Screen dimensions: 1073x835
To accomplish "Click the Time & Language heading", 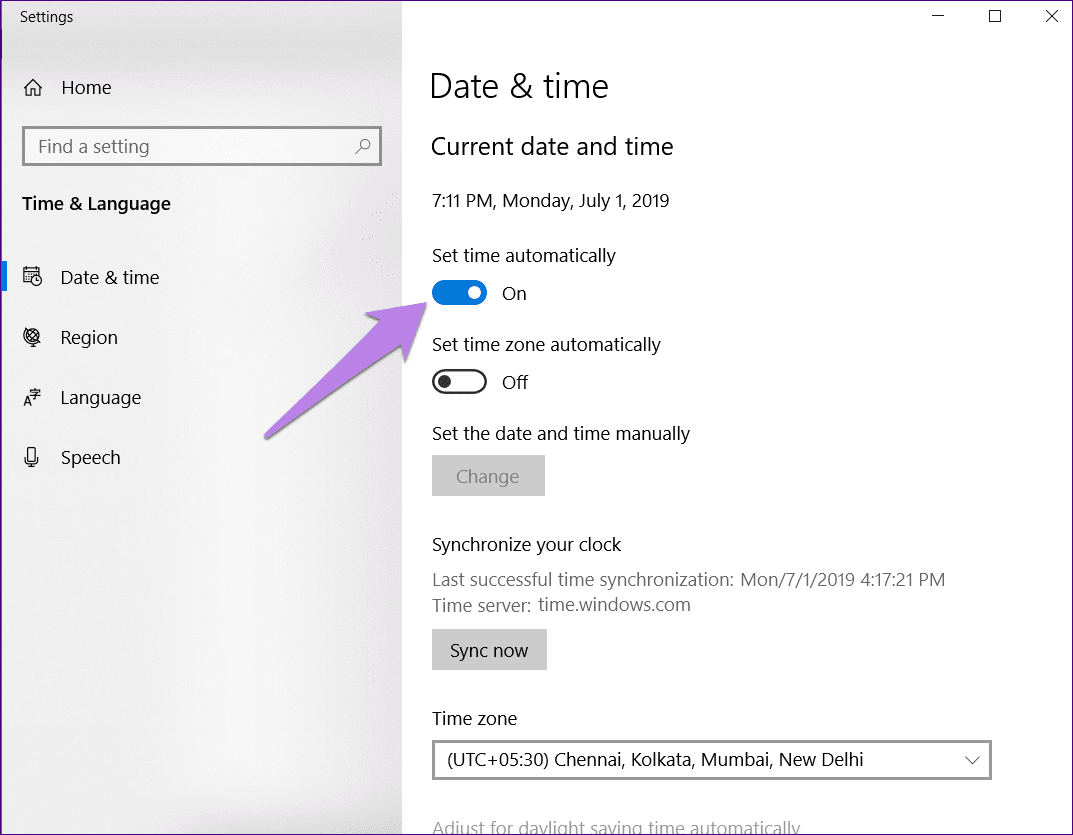I will tap(96, 204).
